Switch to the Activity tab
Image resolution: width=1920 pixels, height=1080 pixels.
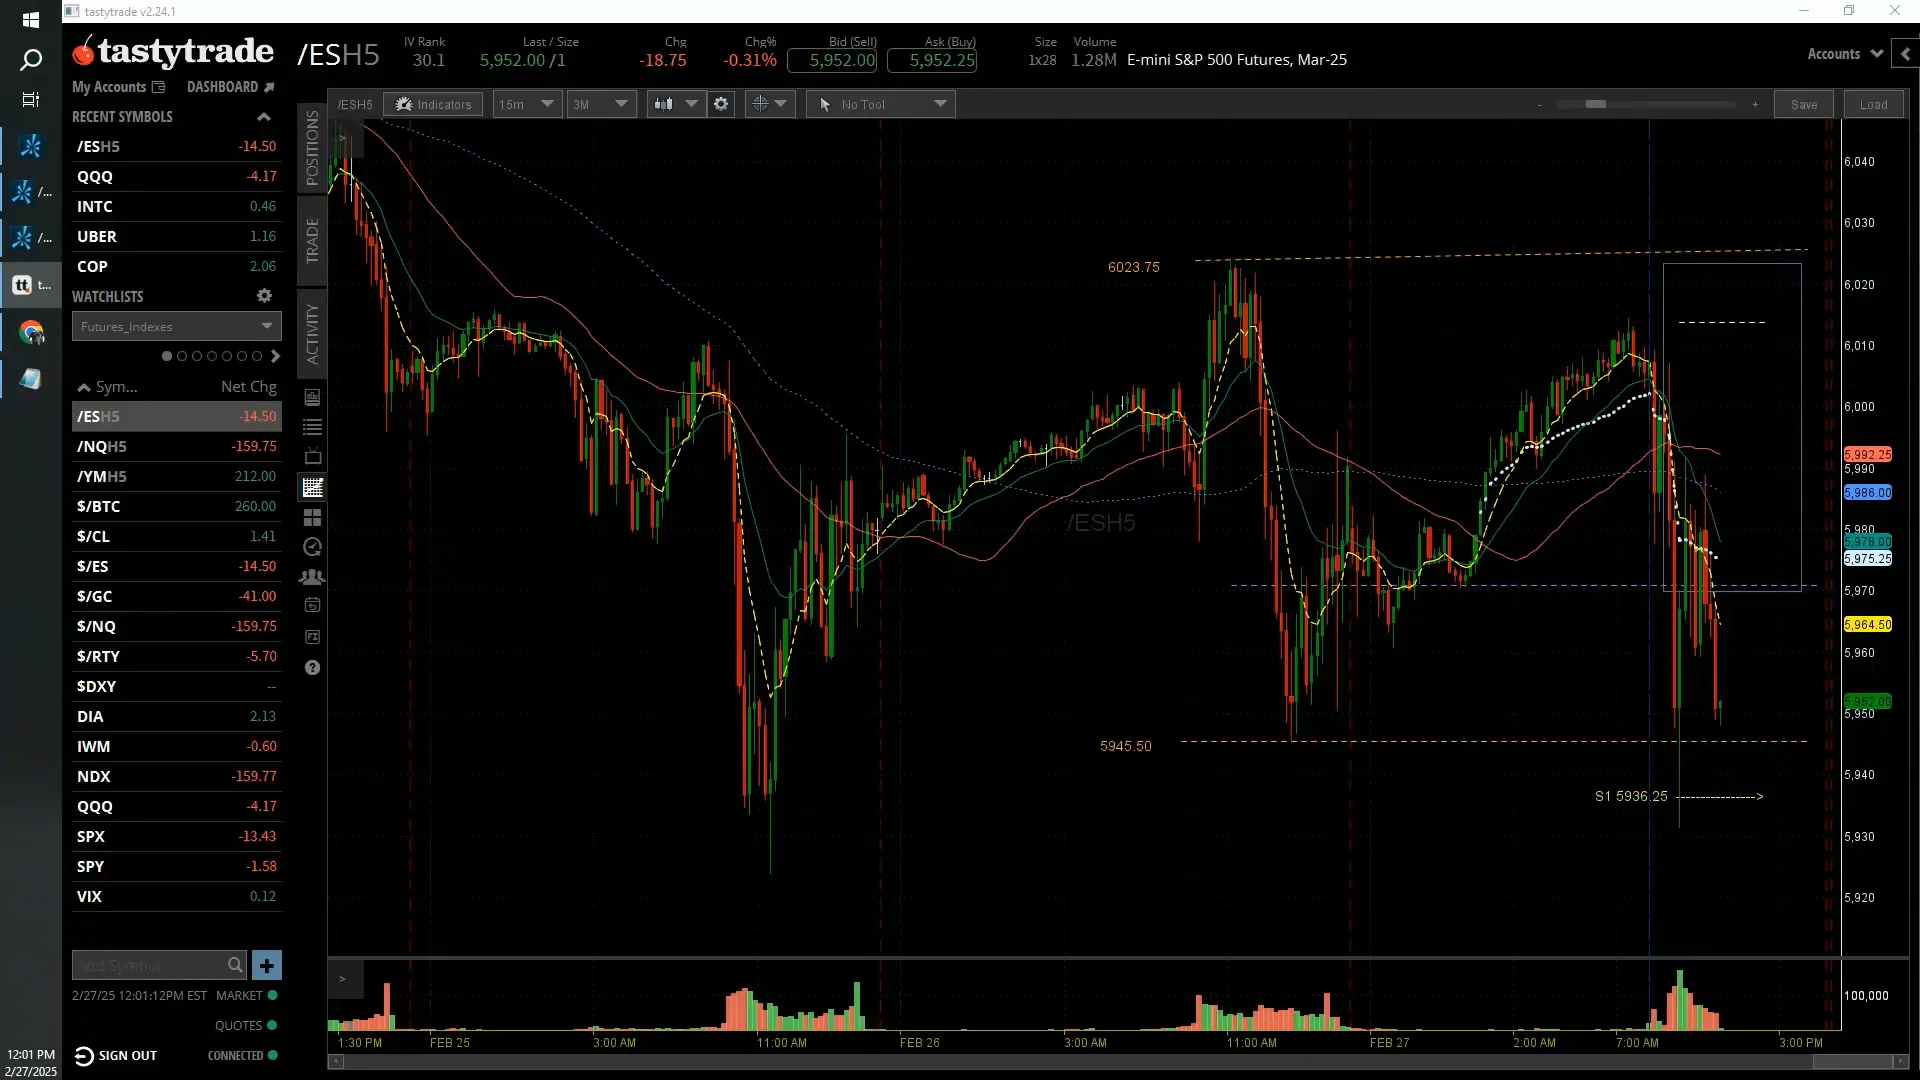[x=312, y=333]
